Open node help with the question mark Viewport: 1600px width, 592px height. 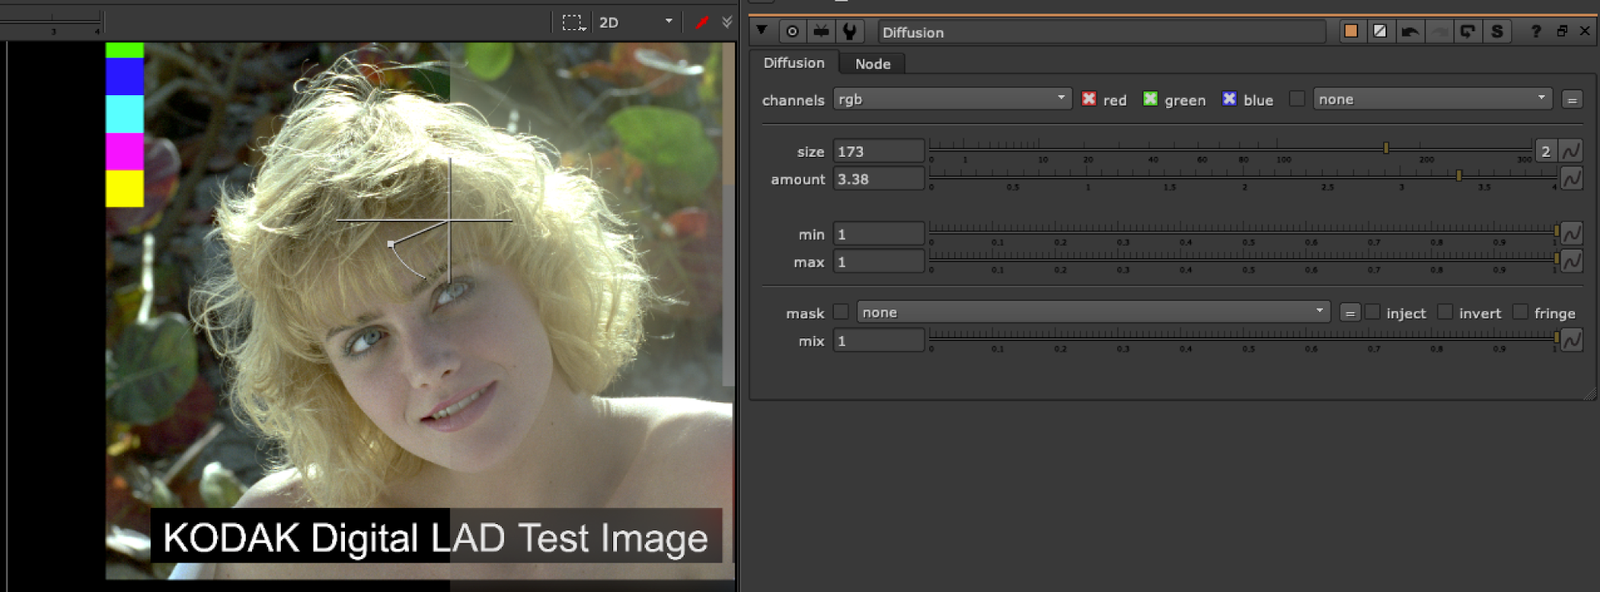pyautogui.click(x=1536, y=32)
